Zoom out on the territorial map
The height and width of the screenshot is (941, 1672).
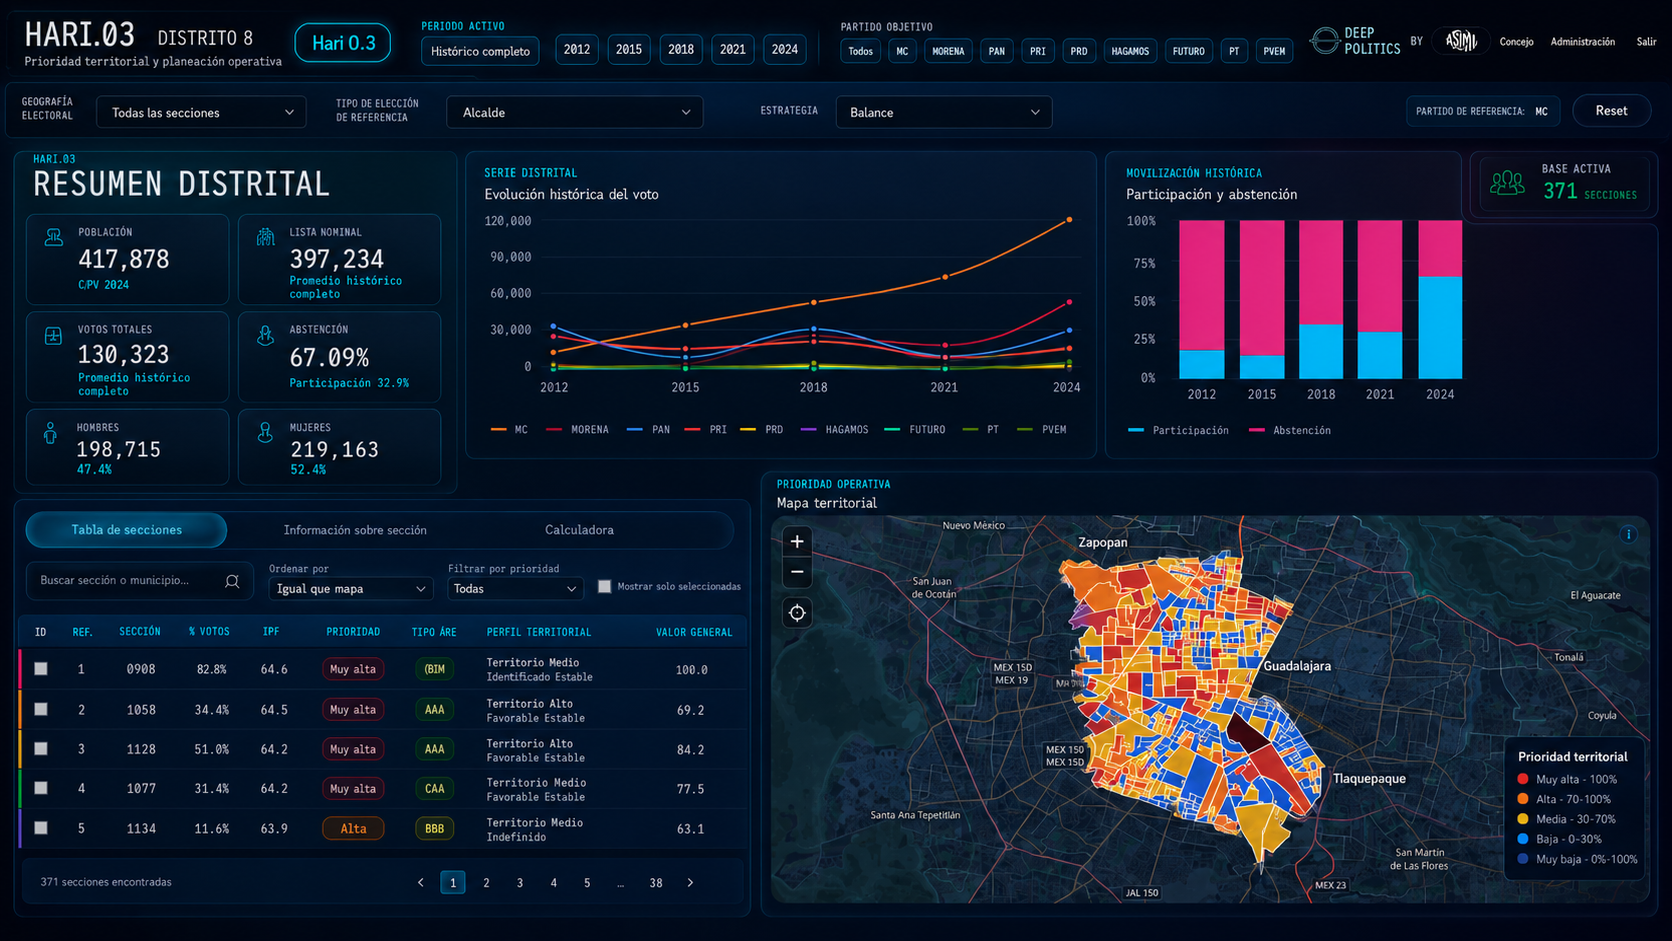pyautogui.click(x=797, y=572)
